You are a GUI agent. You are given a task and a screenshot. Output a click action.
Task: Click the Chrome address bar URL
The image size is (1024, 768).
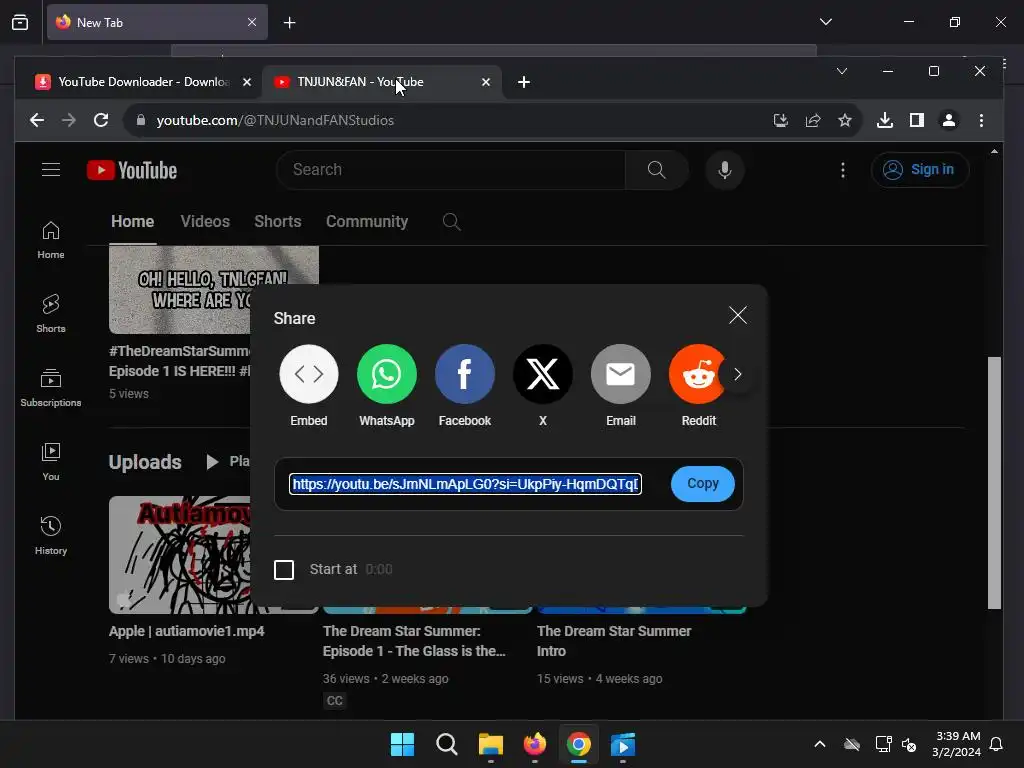[275, 120]
